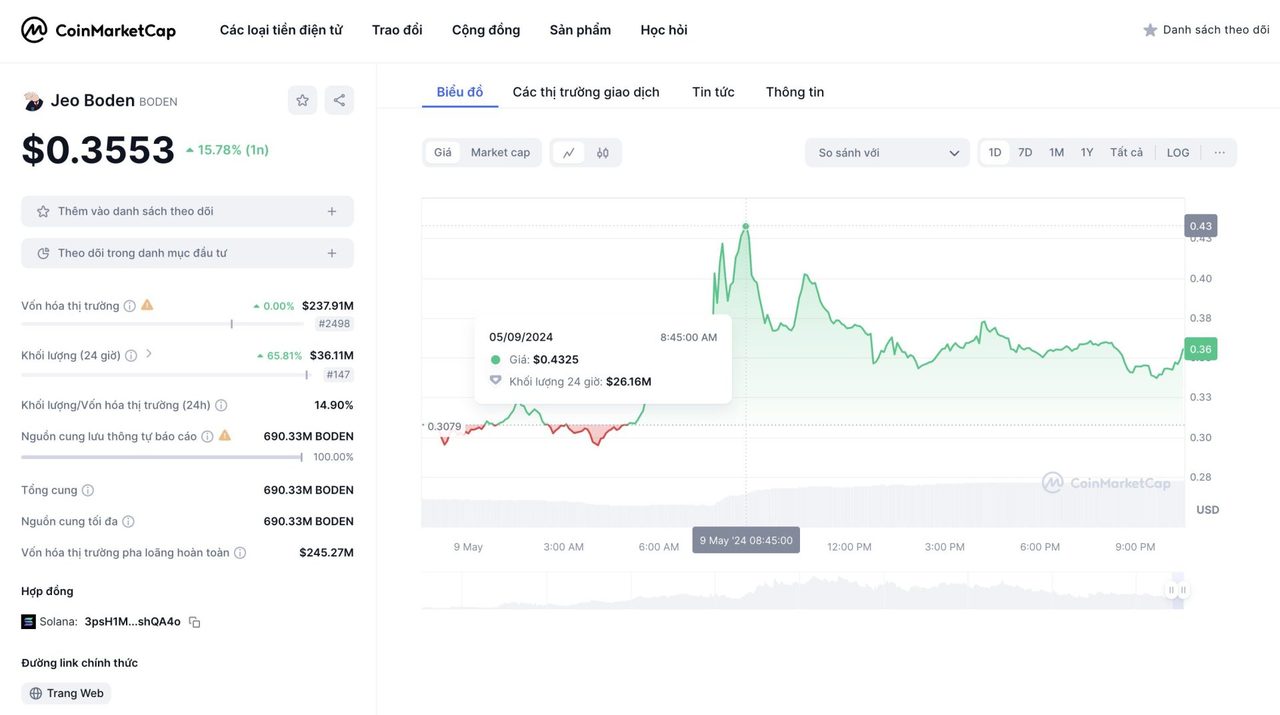Click circulating supply warning triangle icon
This screenshot has height=715, width=1280.
(225, 436)
